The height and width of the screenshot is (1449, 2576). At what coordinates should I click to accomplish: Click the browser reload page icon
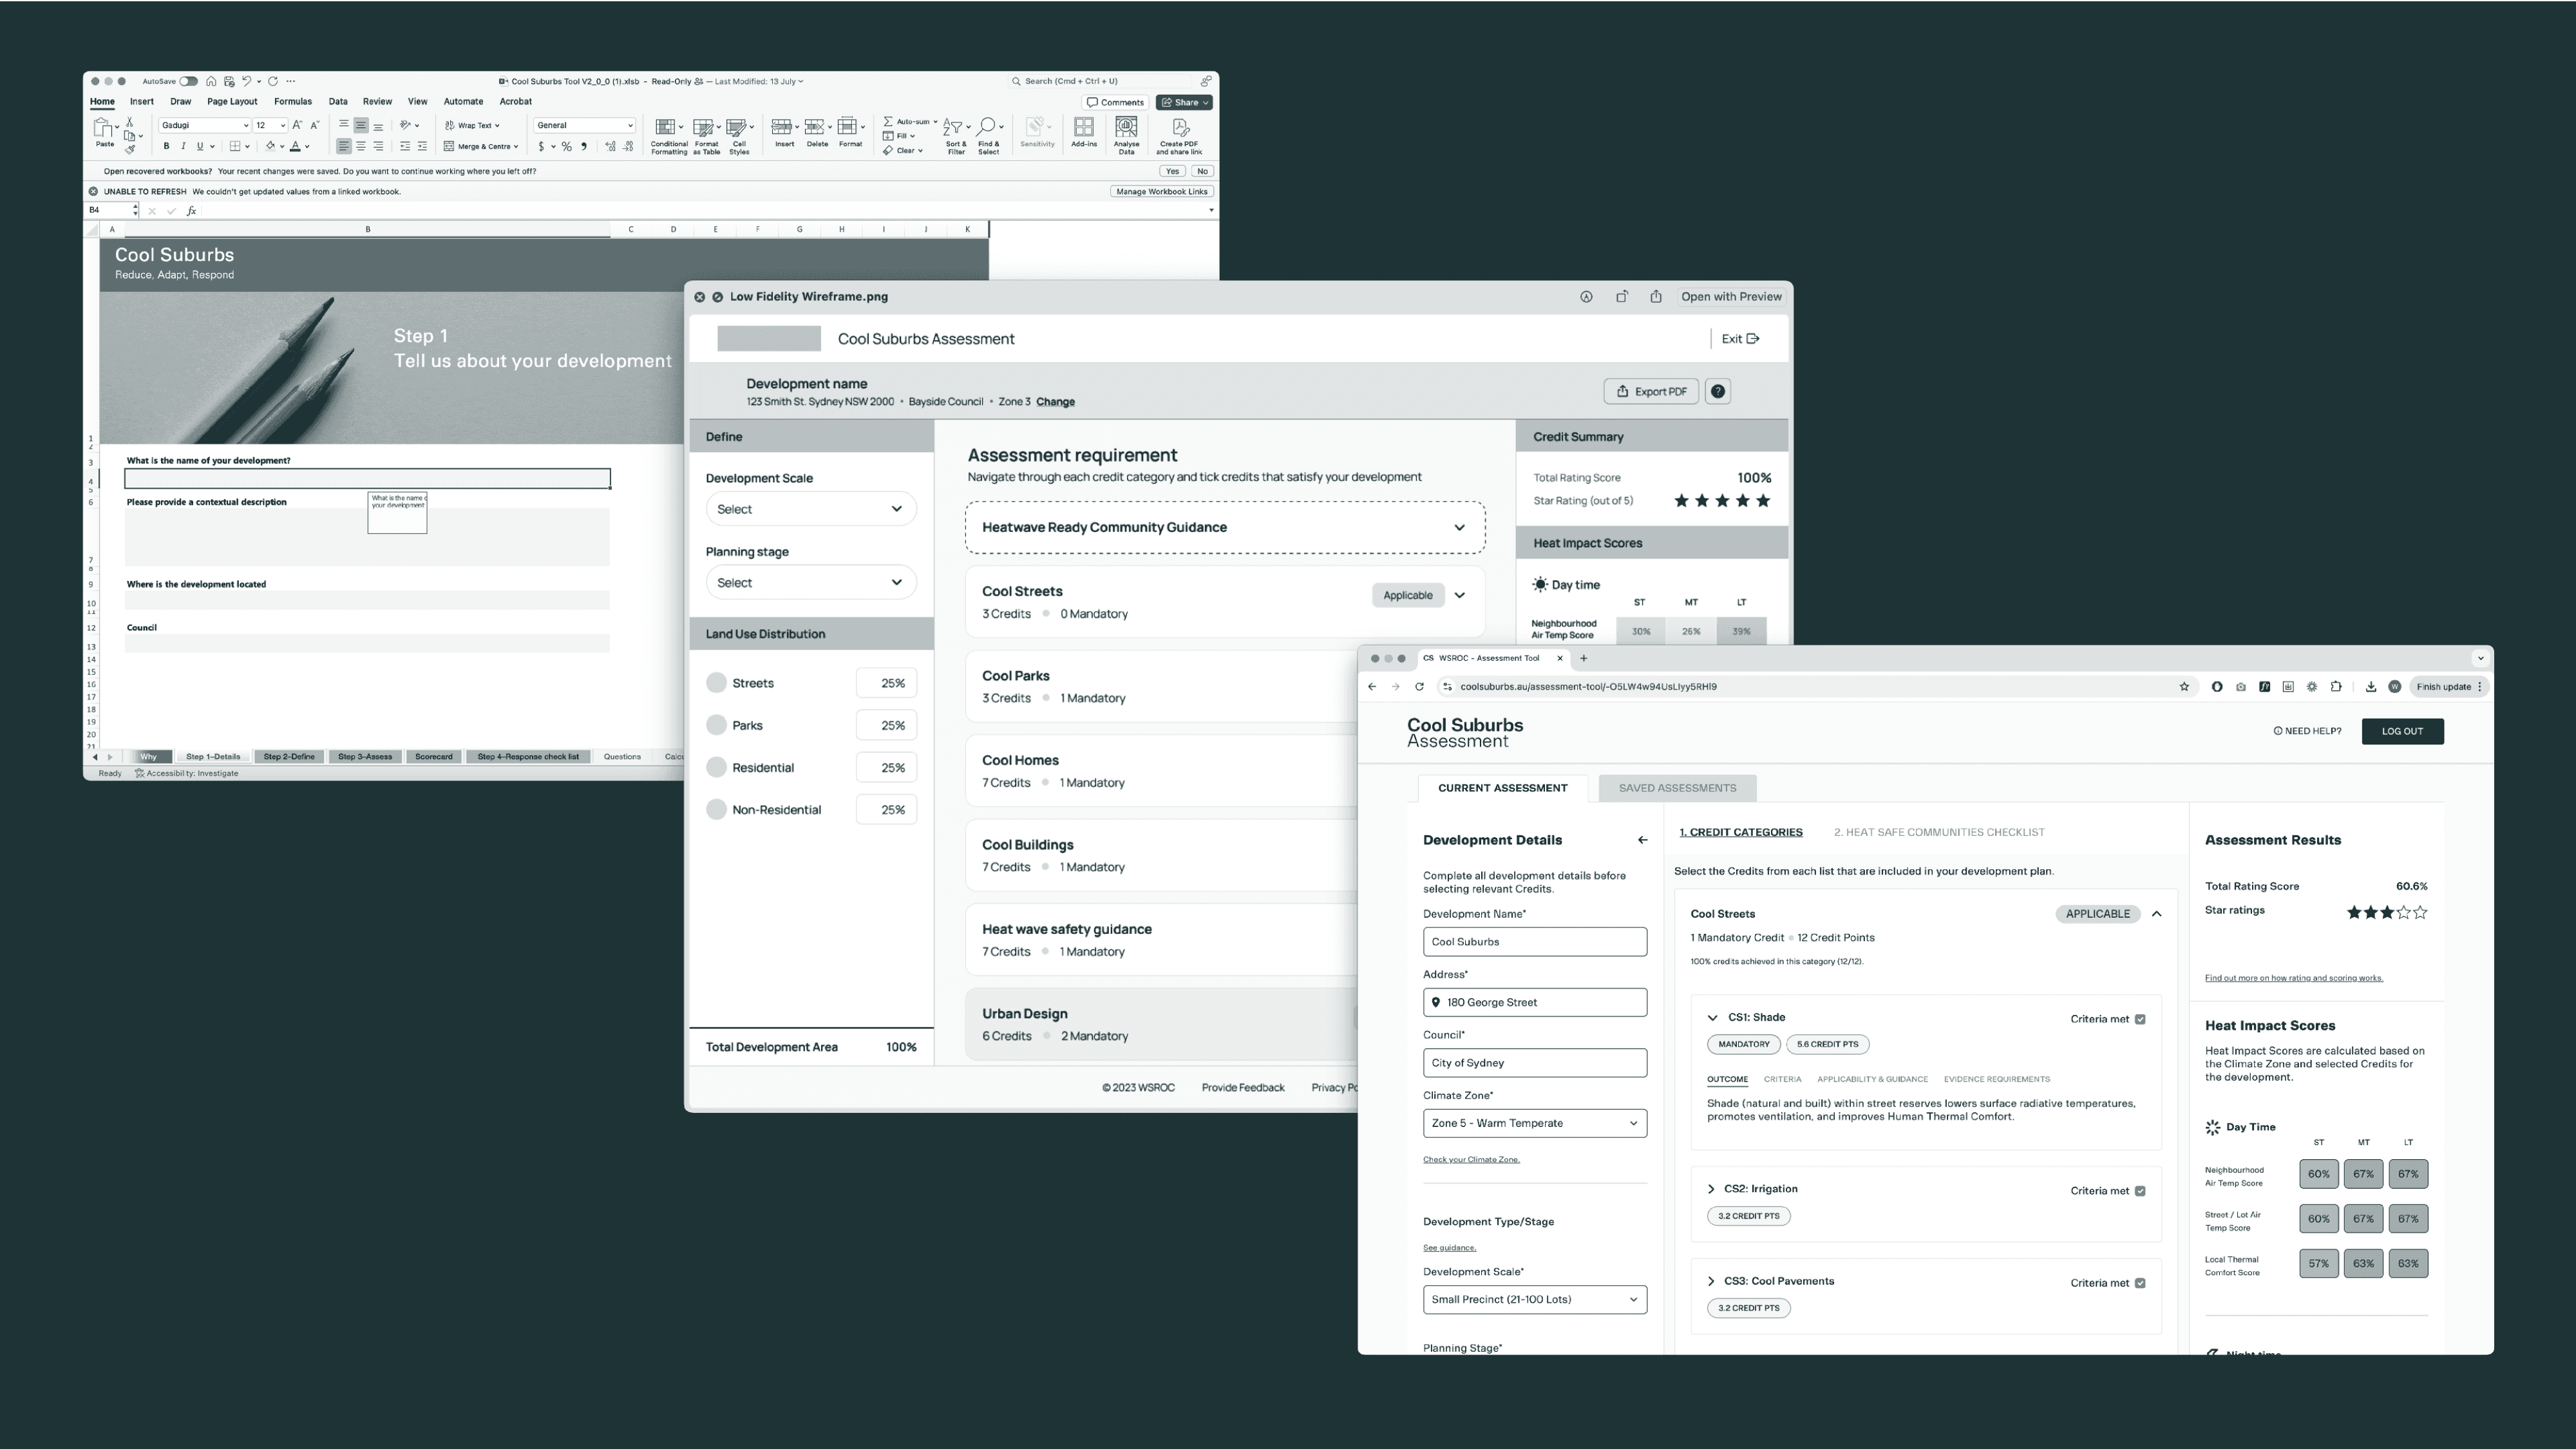(1419, 687)
